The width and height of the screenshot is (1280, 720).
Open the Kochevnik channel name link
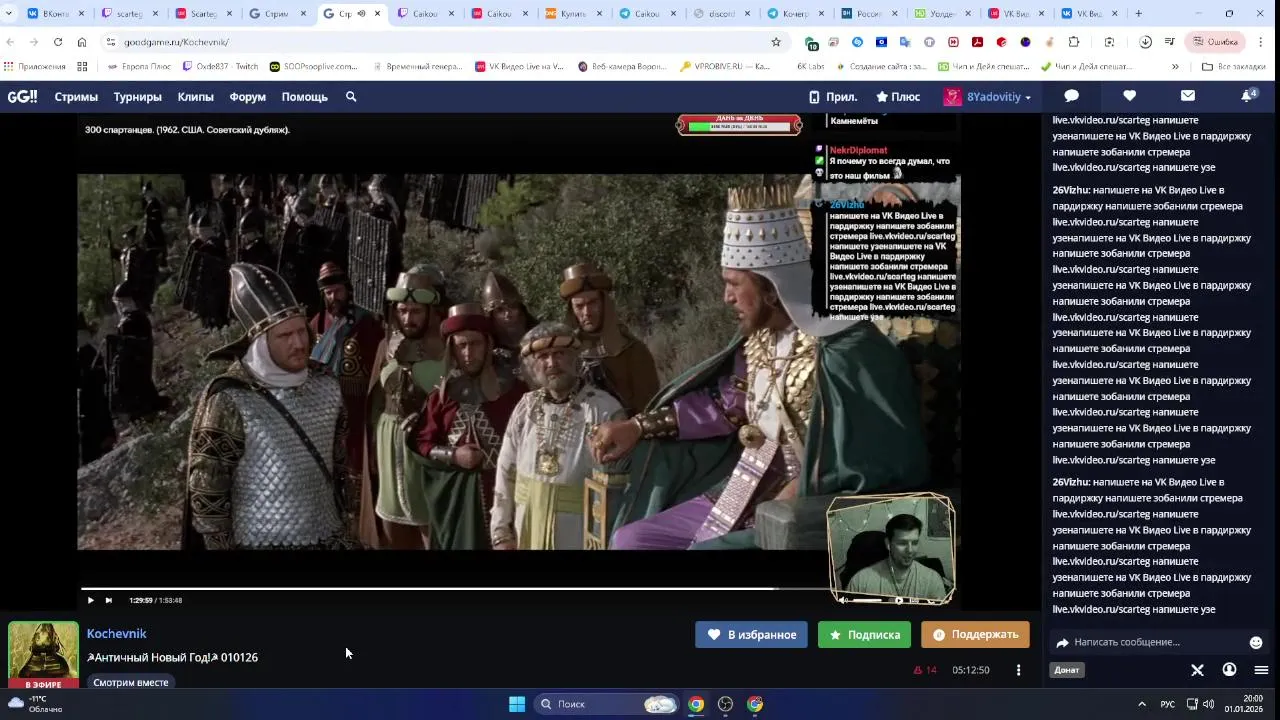[116, 633]
